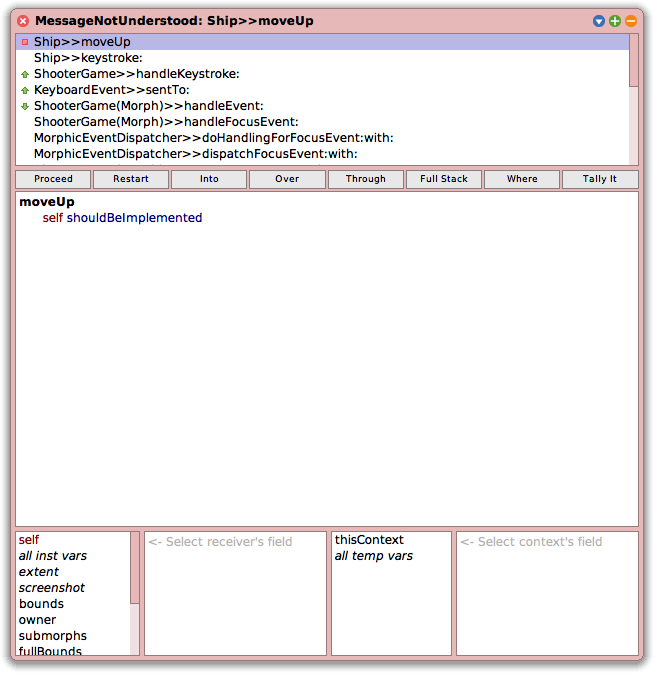Select the ShooterGame(Morph)>>handleFocusEvent: frame

pos(322,122)
